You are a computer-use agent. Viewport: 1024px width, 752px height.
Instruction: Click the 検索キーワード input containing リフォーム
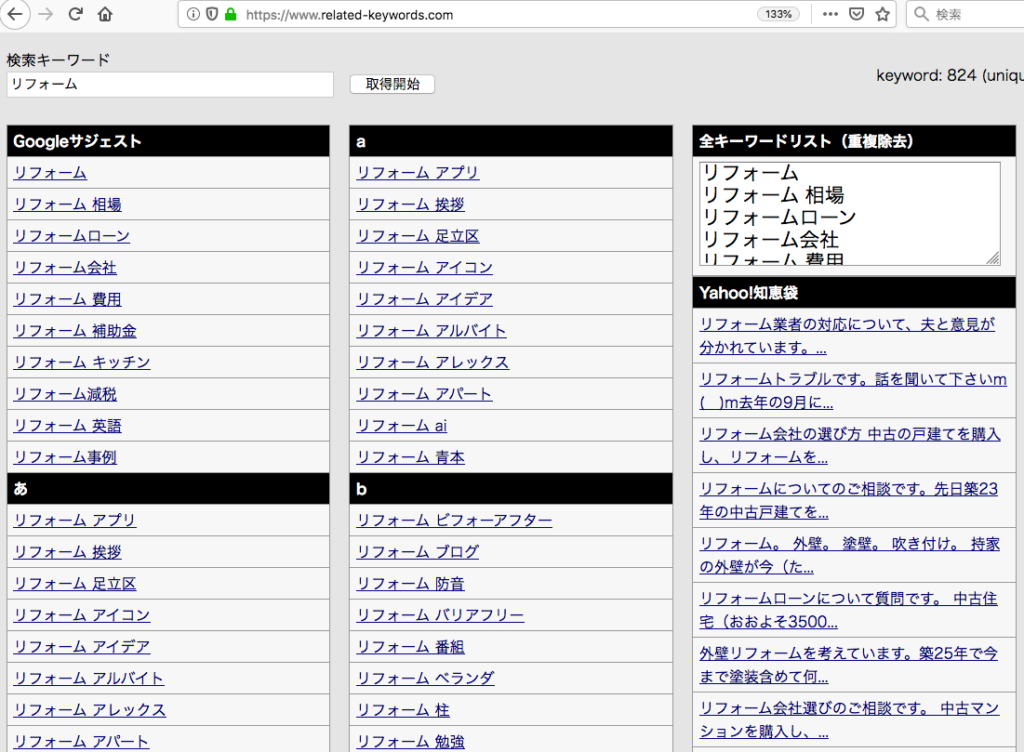tap(170, 84)
